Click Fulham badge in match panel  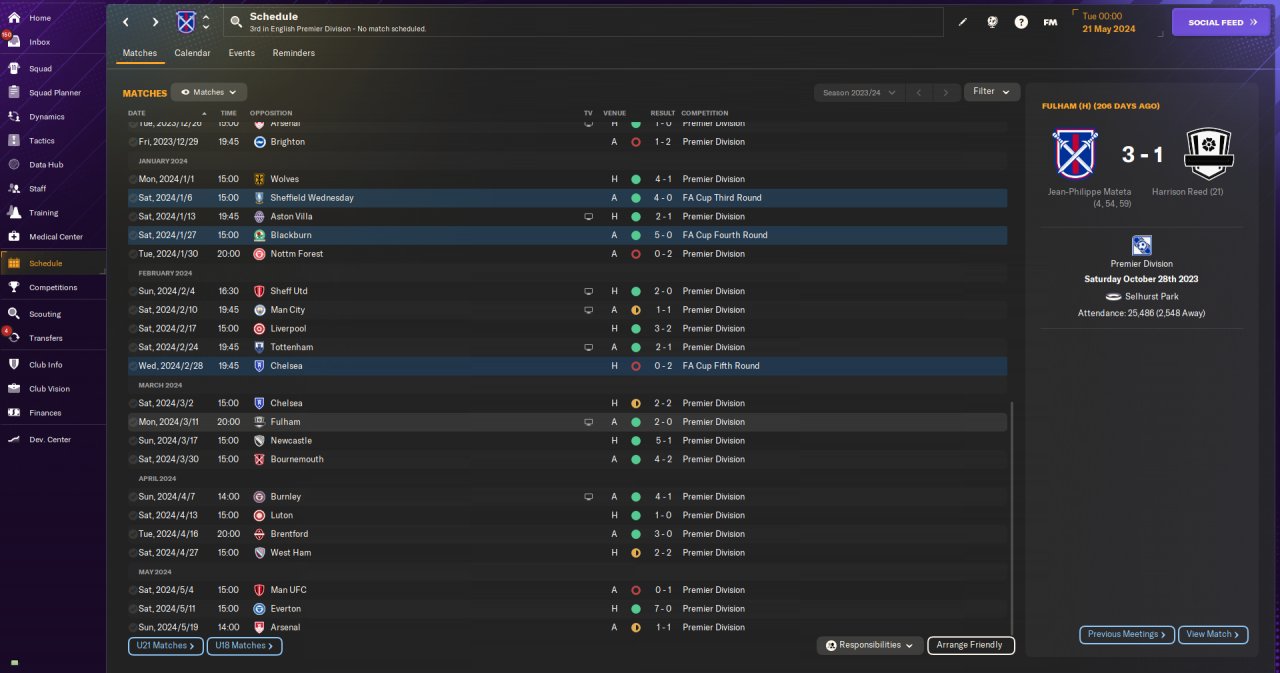point(1208,154)
